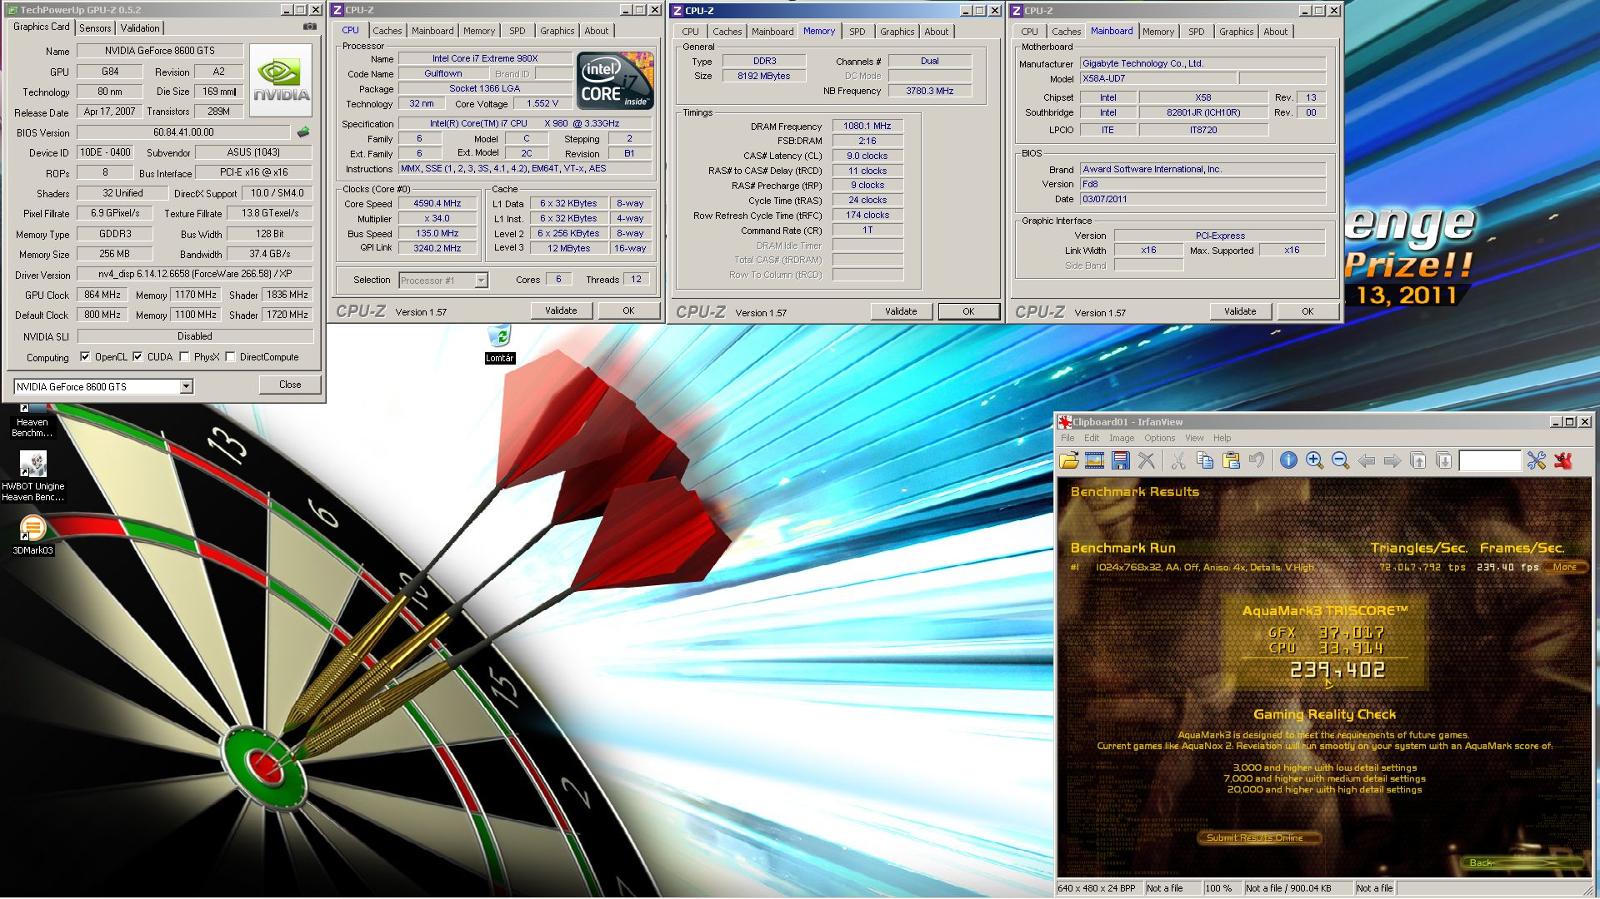Open the Lomtár recycle bin desktop icon
This screenshot has width=1600, height=899.
499,343
